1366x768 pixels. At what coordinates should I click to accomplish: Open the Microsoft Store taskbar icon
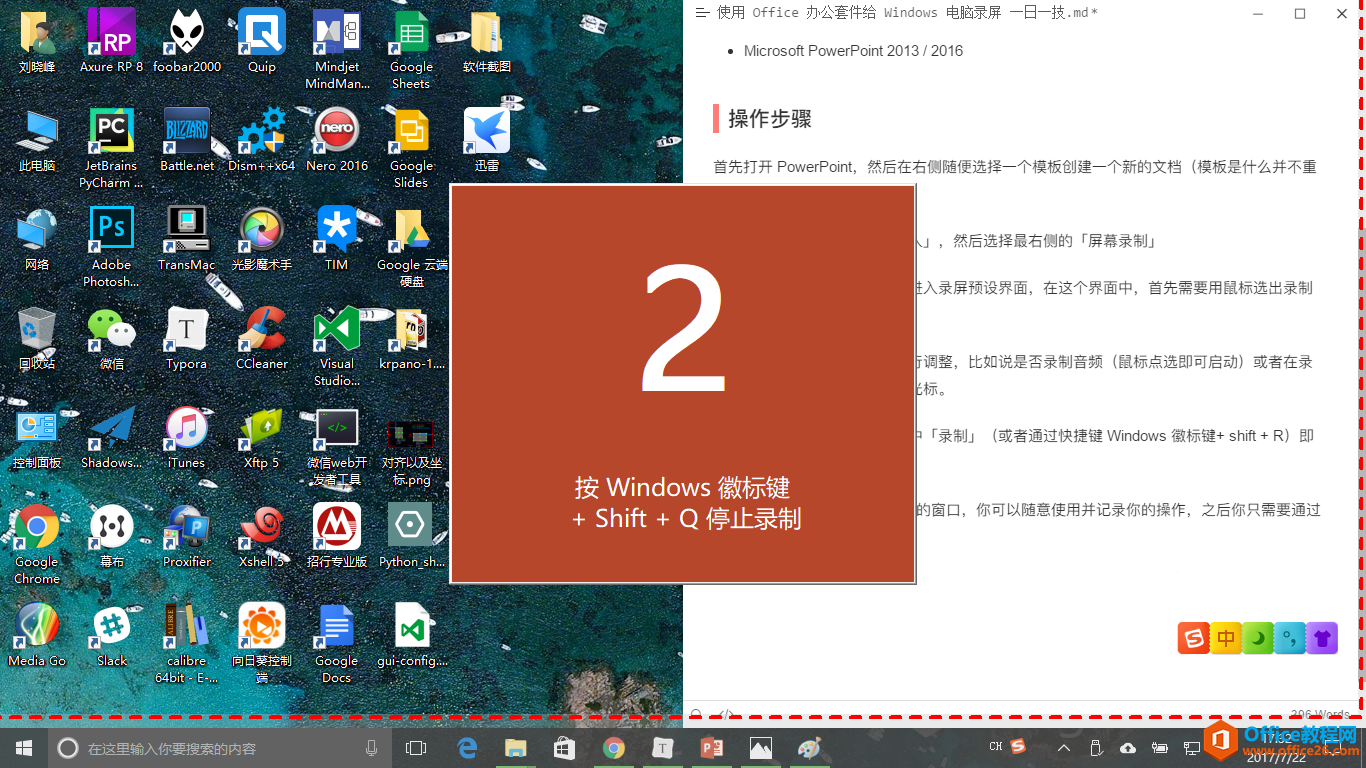coord(565,747)
